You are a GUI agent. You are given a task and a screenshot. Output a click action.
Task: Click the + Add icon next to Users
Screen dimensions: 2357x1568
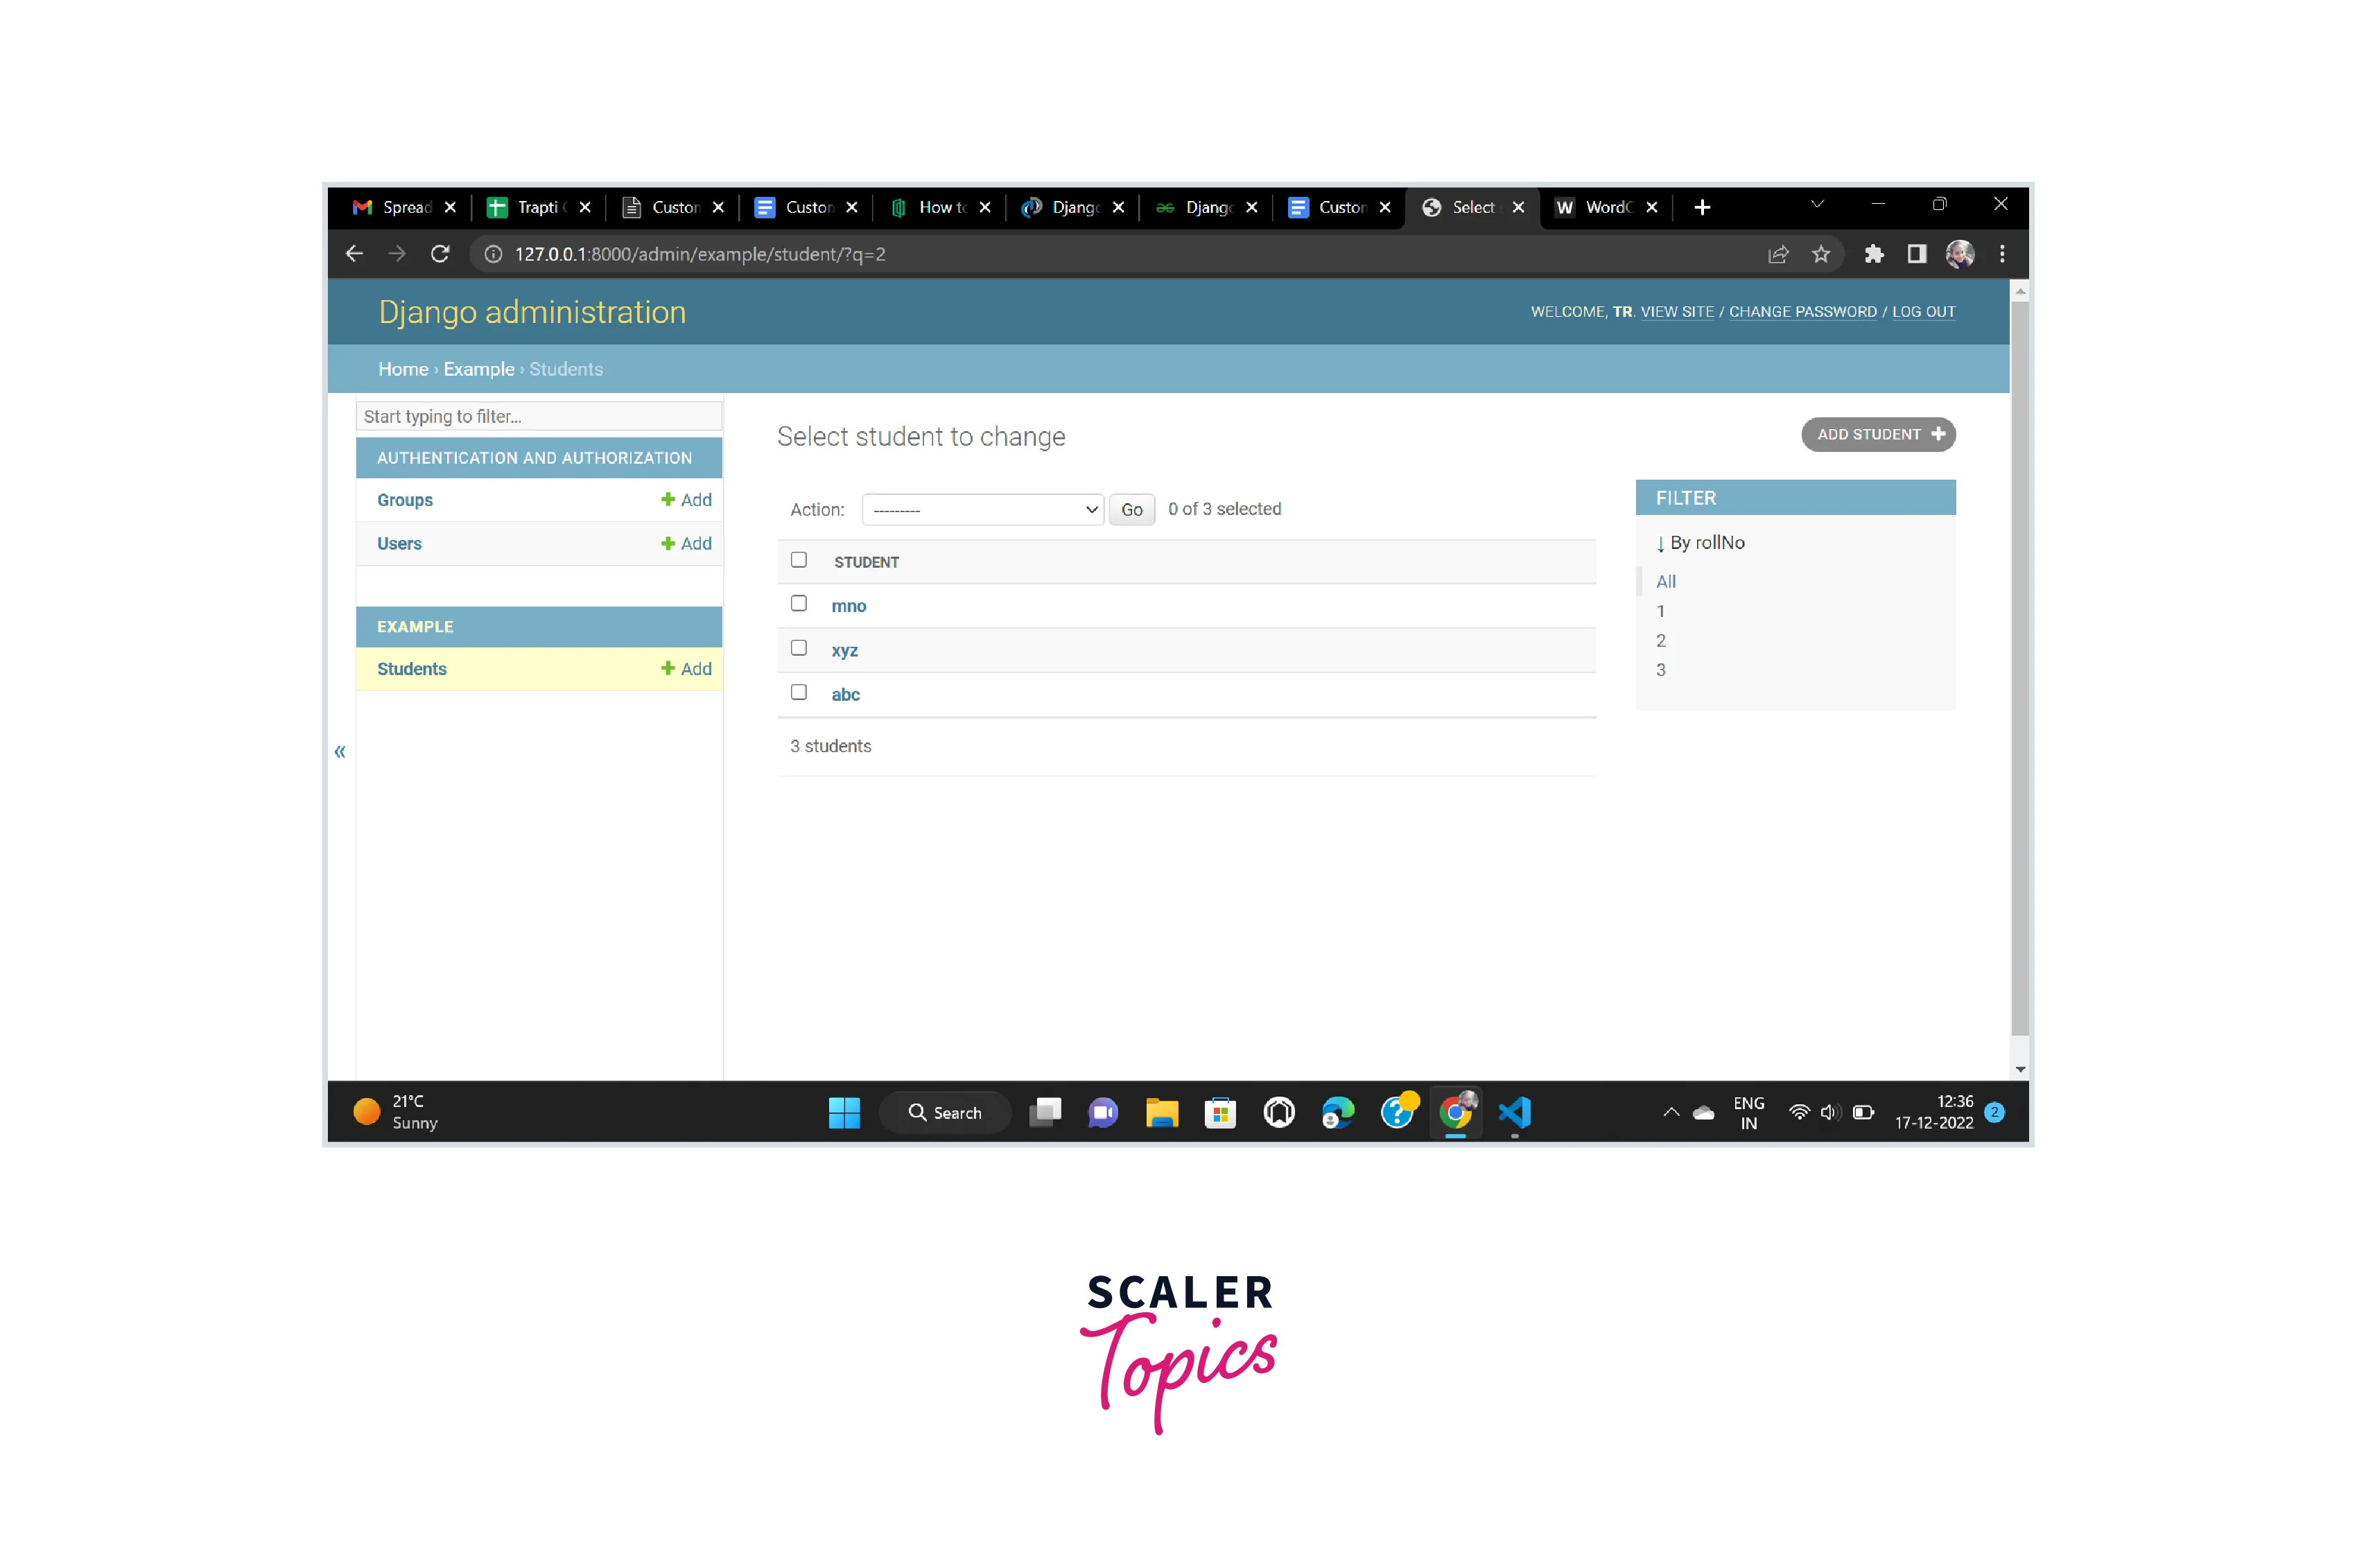(686, 543)
